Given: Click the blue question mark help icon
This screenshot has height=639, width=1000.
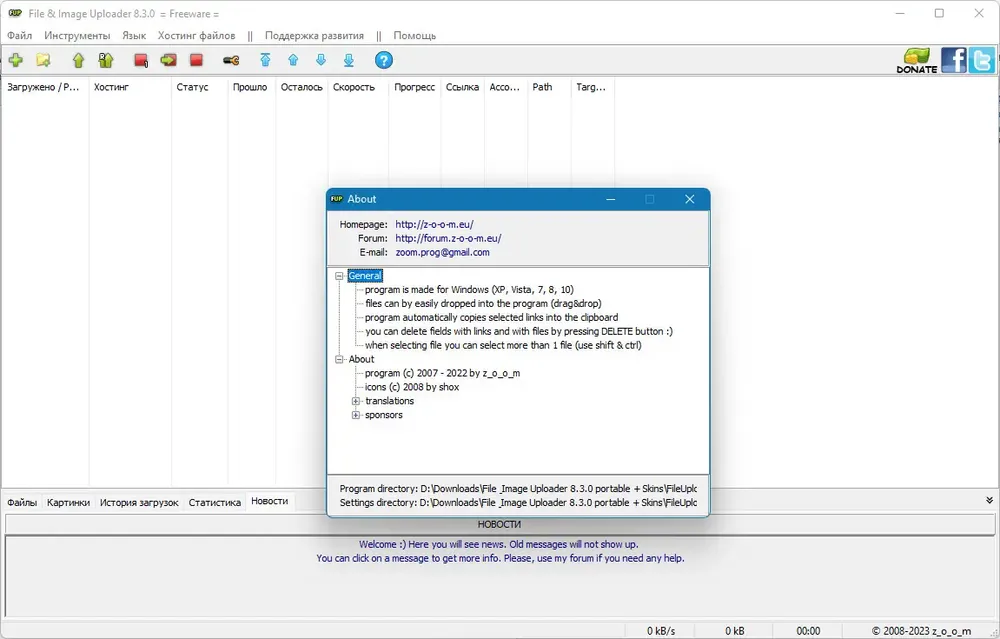Looking at the screenshot, I should pos(383,60).
